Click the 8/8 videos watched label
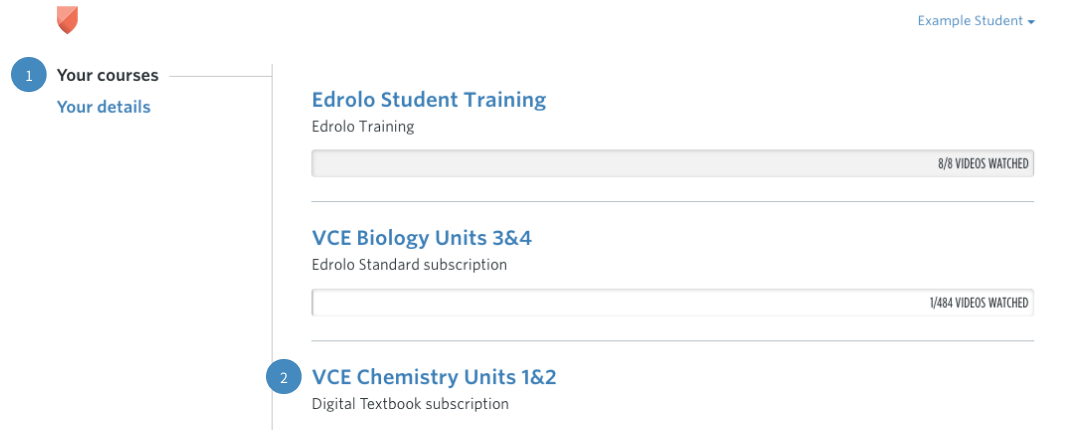Screen dimensions: 1075x430 click(x=983, y=164)
